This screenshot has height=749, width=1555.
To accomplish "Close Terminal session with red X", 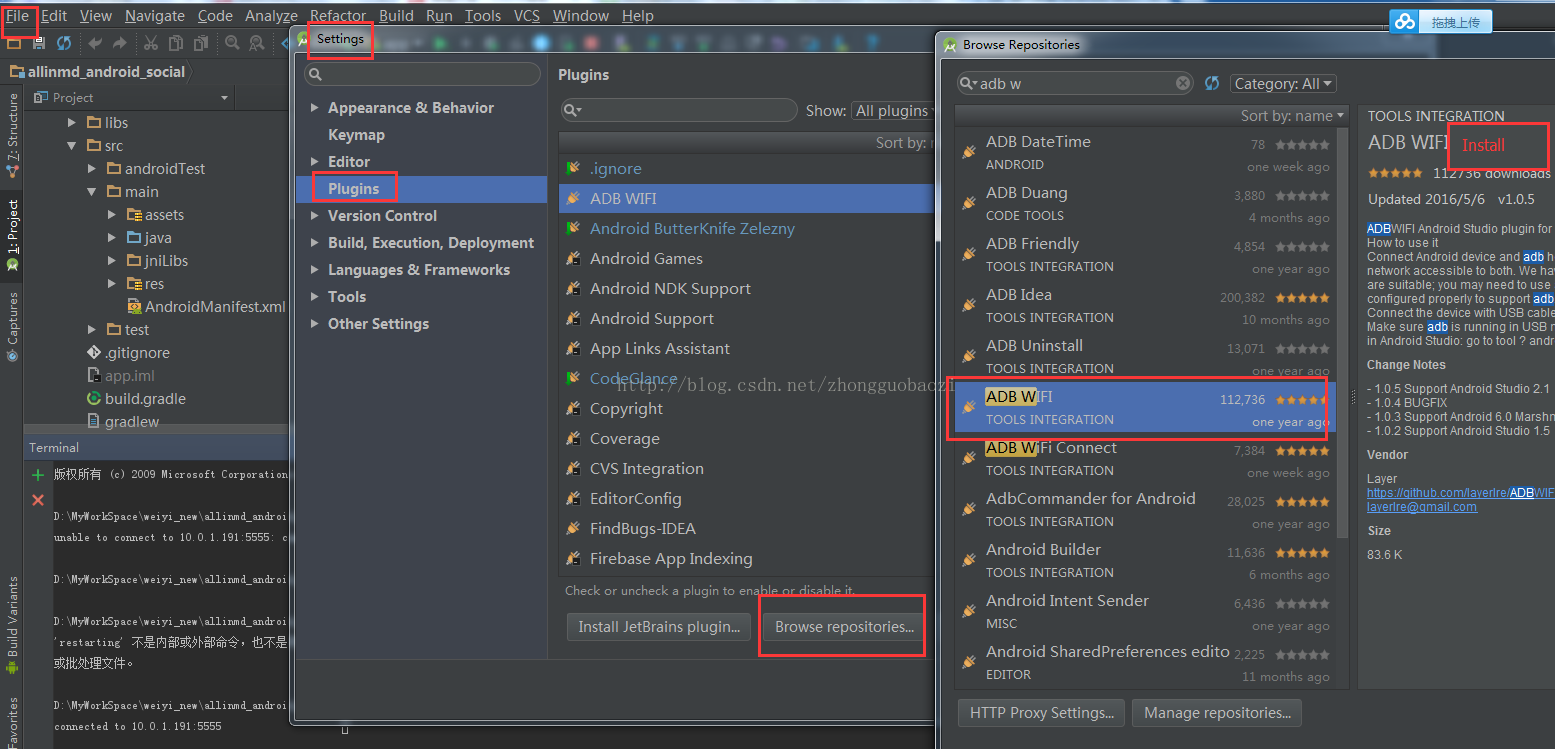I will pos(38,500).
